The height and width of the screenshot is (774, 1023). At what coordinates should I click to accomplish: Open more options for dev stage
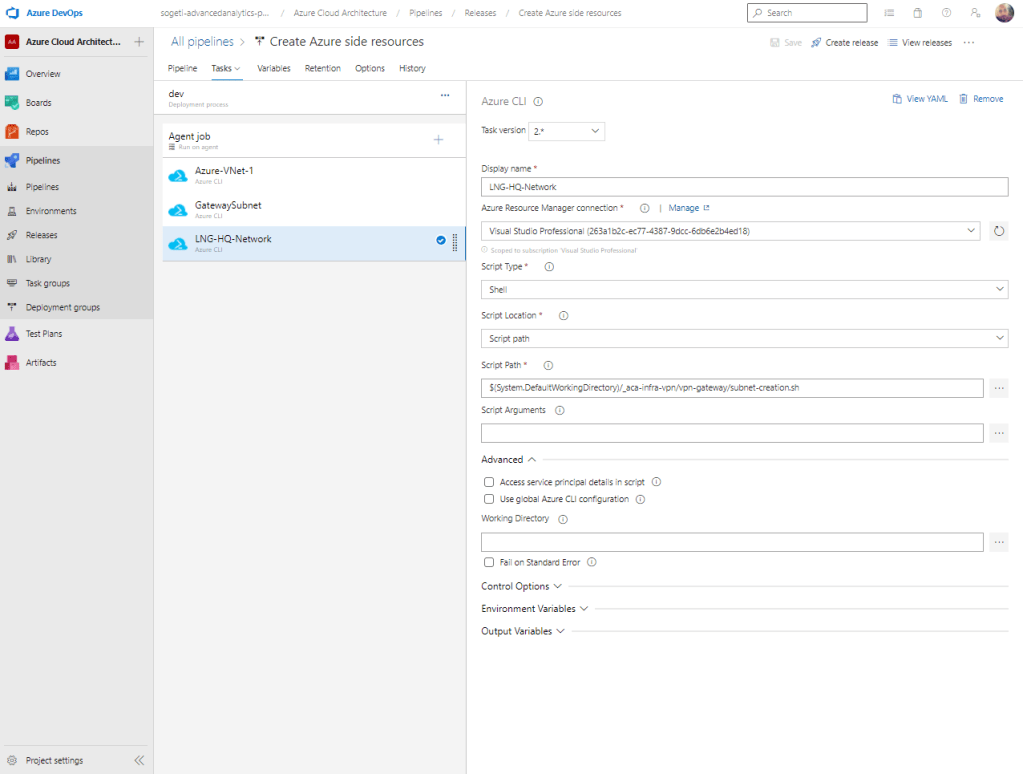pos(445,95)
